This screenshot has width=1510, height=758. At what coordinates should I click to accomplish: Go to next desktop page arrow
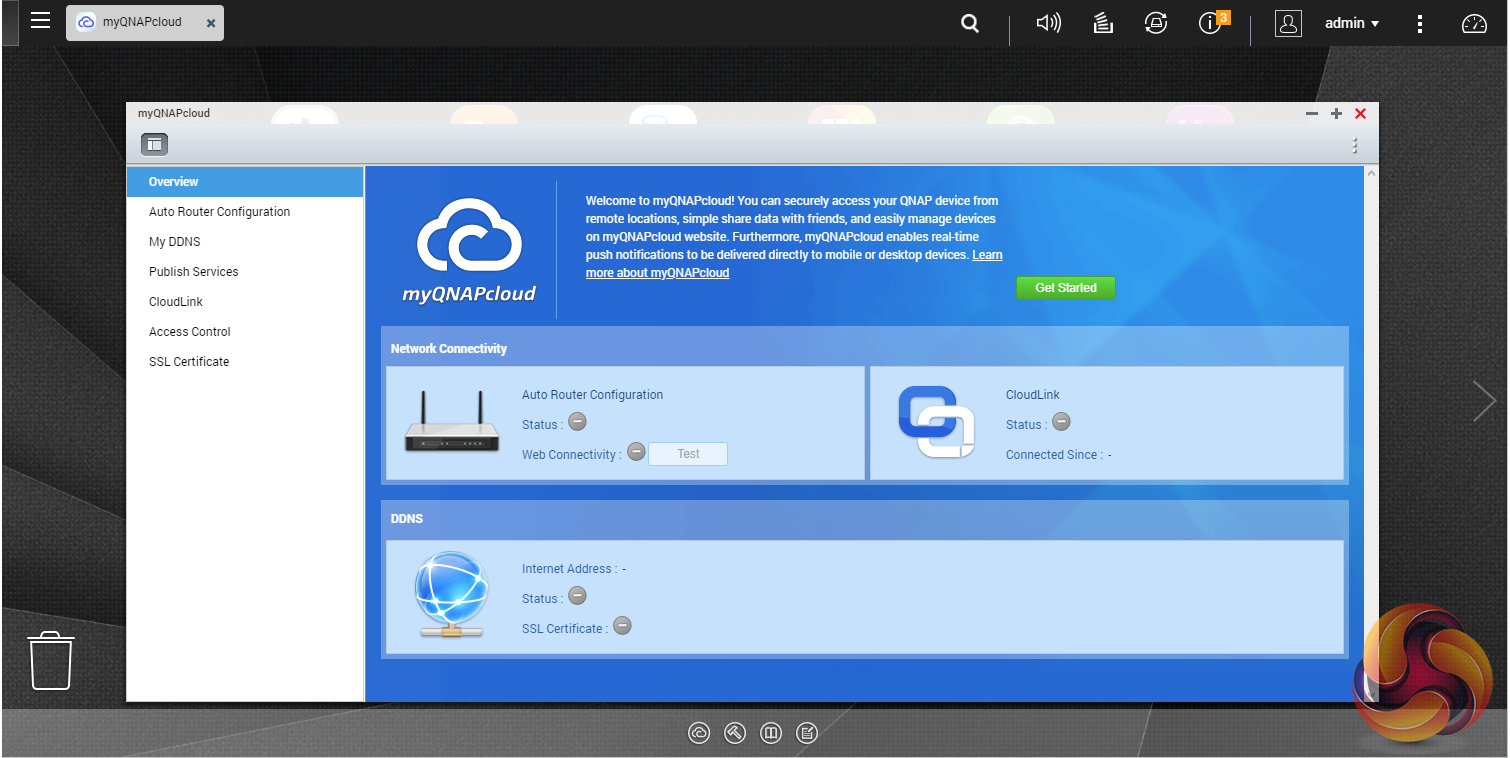1485,401
